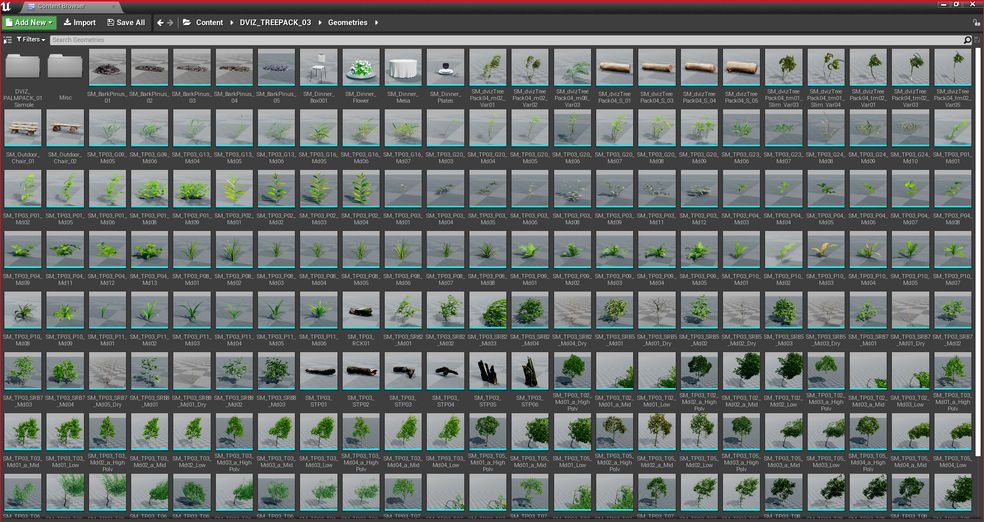Go back to previous folder arrow
This screenshot has width=984, height=522.
160,23
